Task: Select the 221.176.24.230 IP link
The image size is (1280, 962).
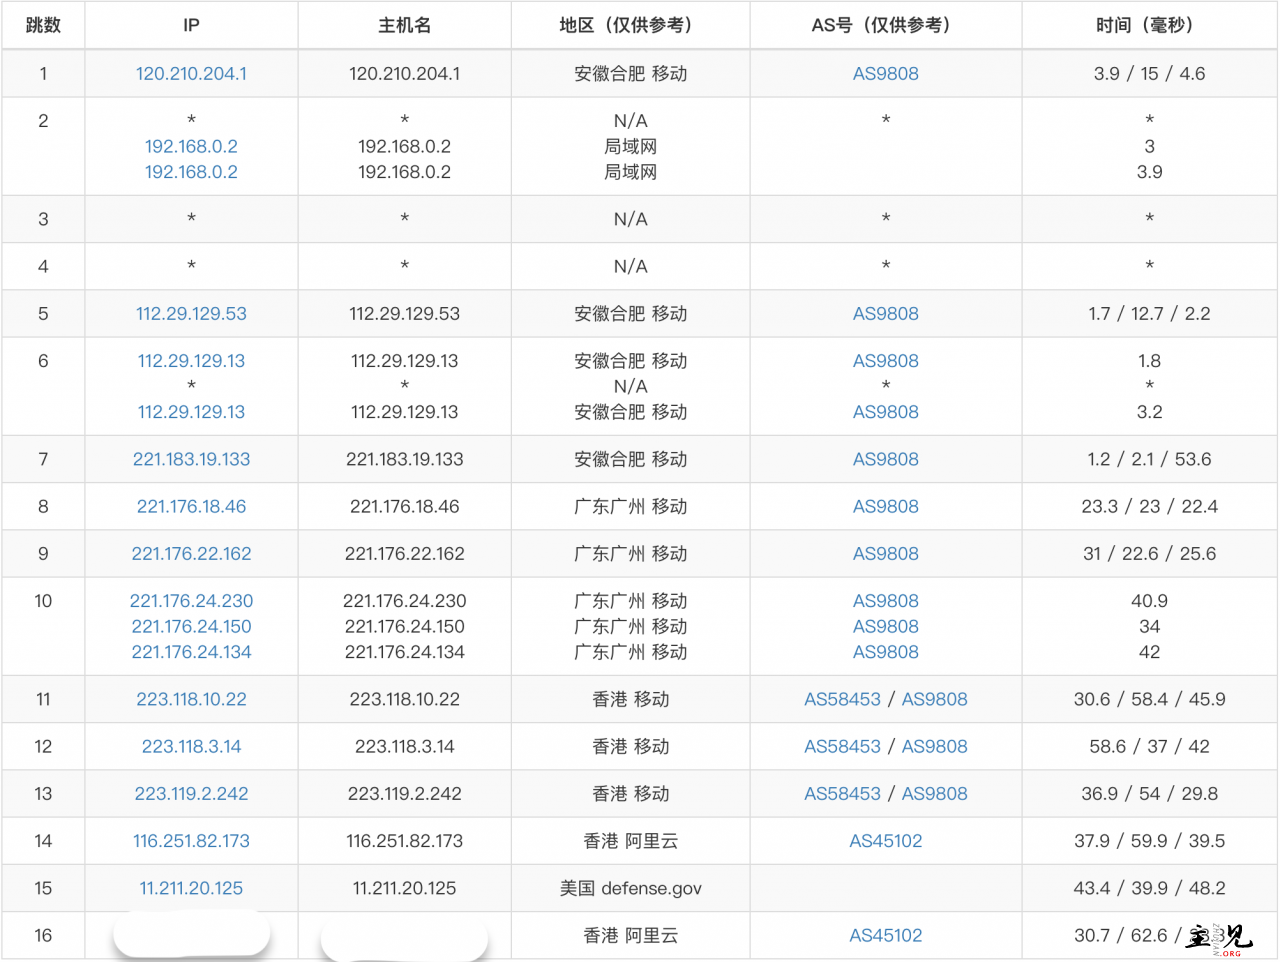Action: click(x=191, y=601)
